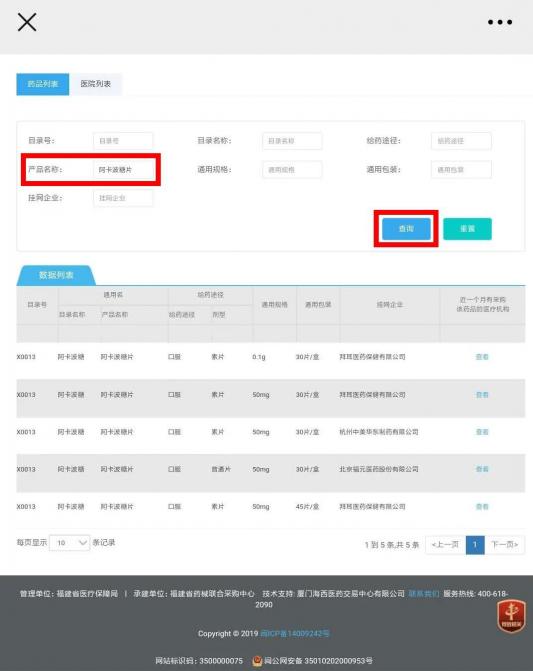Click the 通用包装 column header in table
This screenshot has height=671, width=533.
click(x=318, y=305)
